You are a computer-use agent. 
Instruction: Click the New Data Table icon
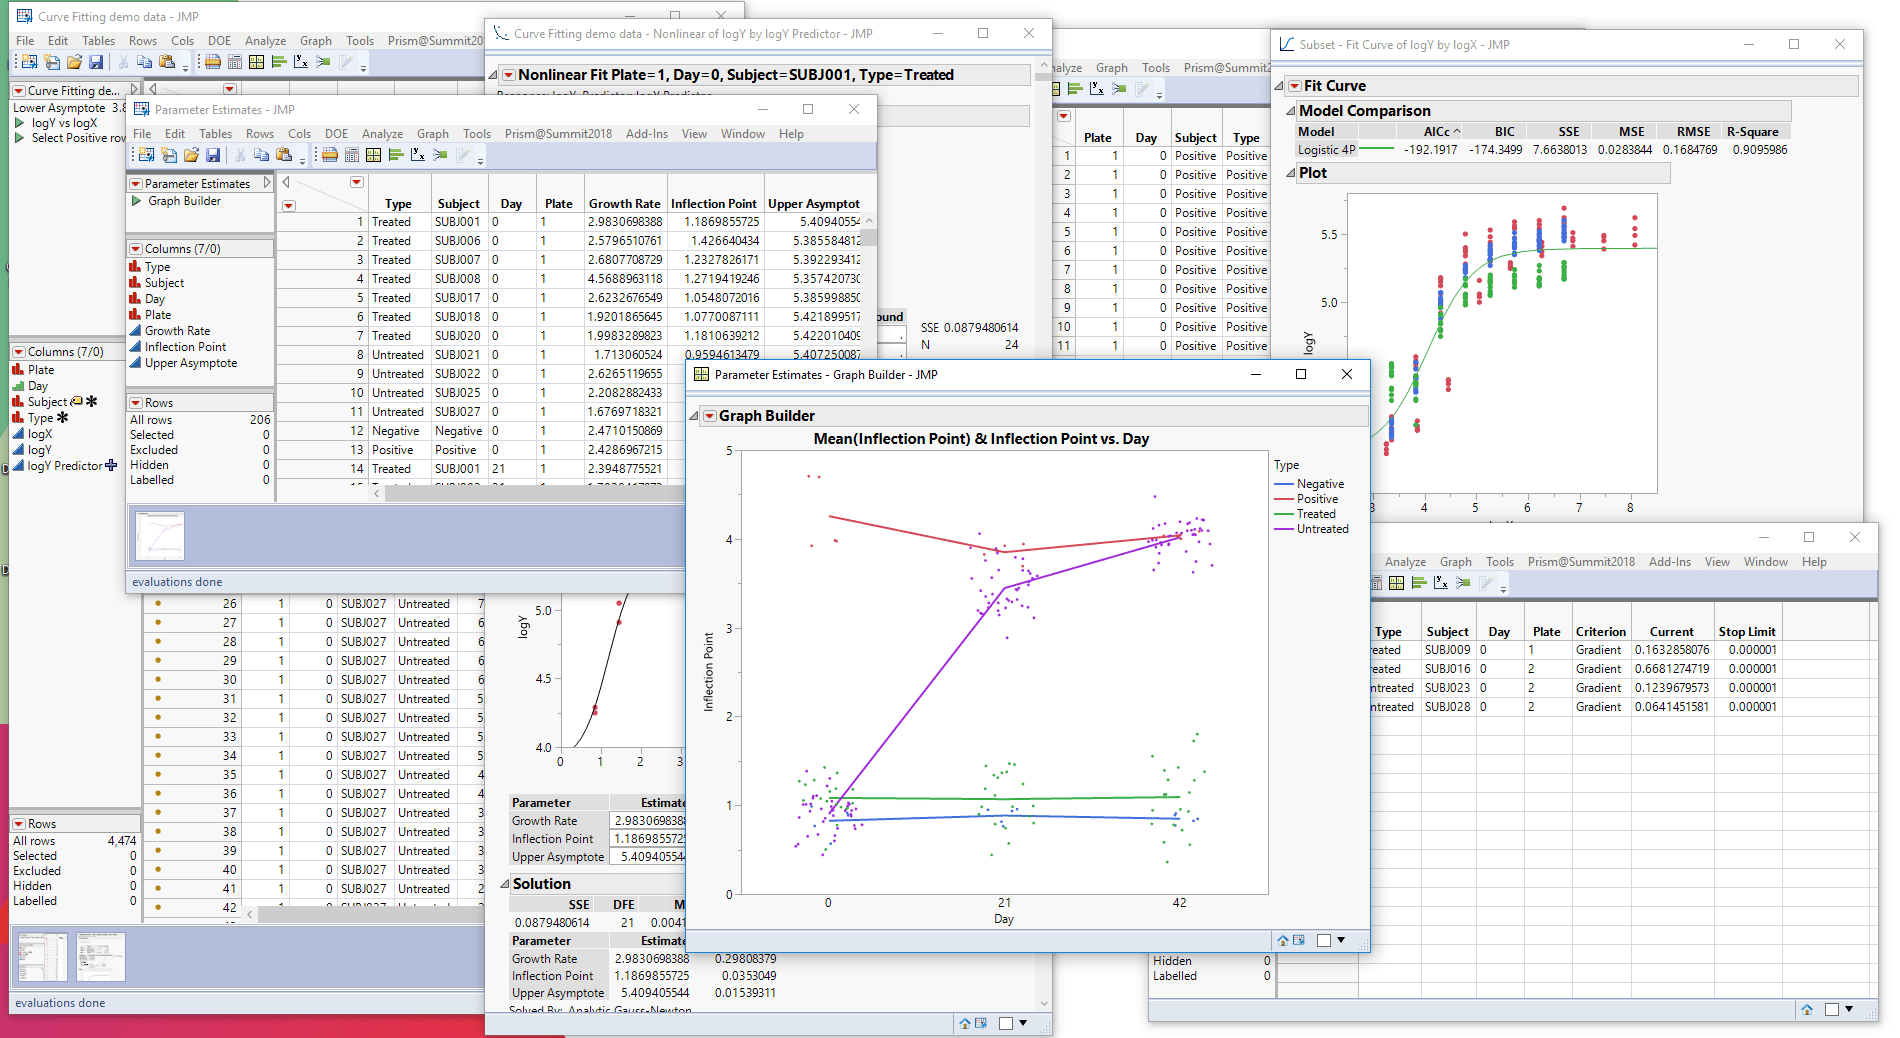tap(148, 155)
